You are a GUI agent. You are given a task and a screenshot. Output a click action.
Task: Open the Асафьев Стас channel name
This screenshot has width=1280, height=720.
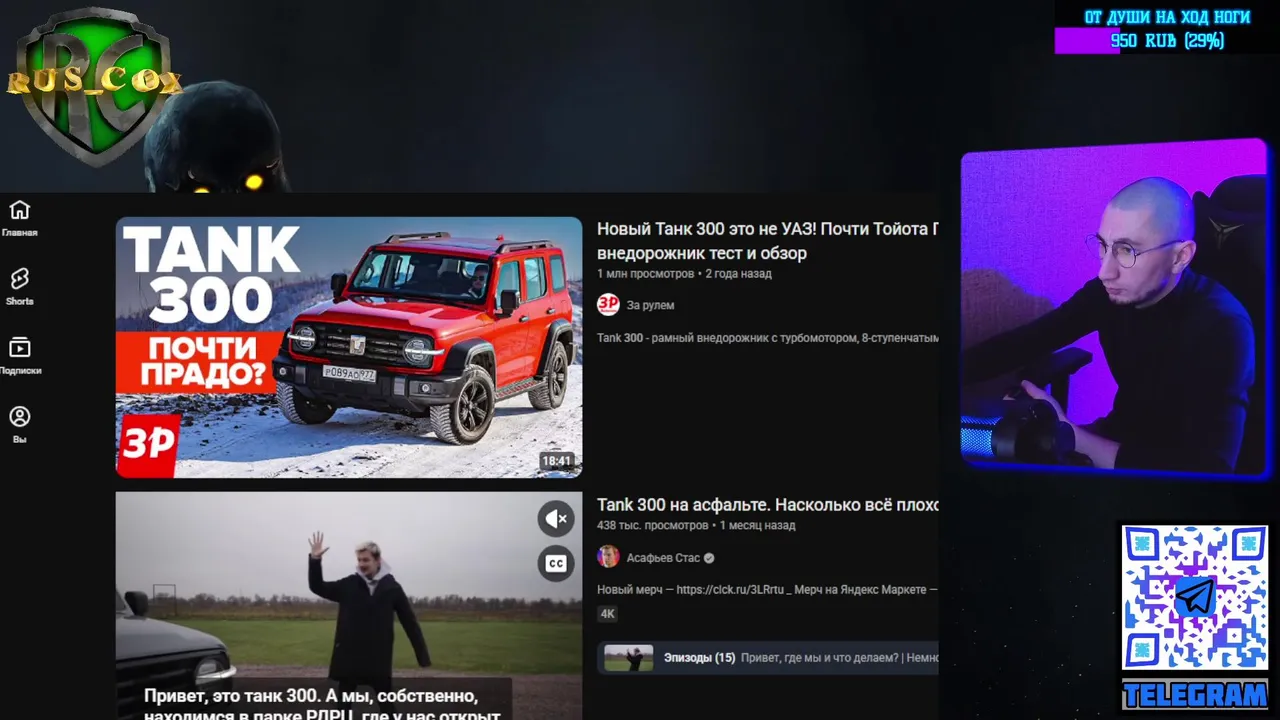663,558
